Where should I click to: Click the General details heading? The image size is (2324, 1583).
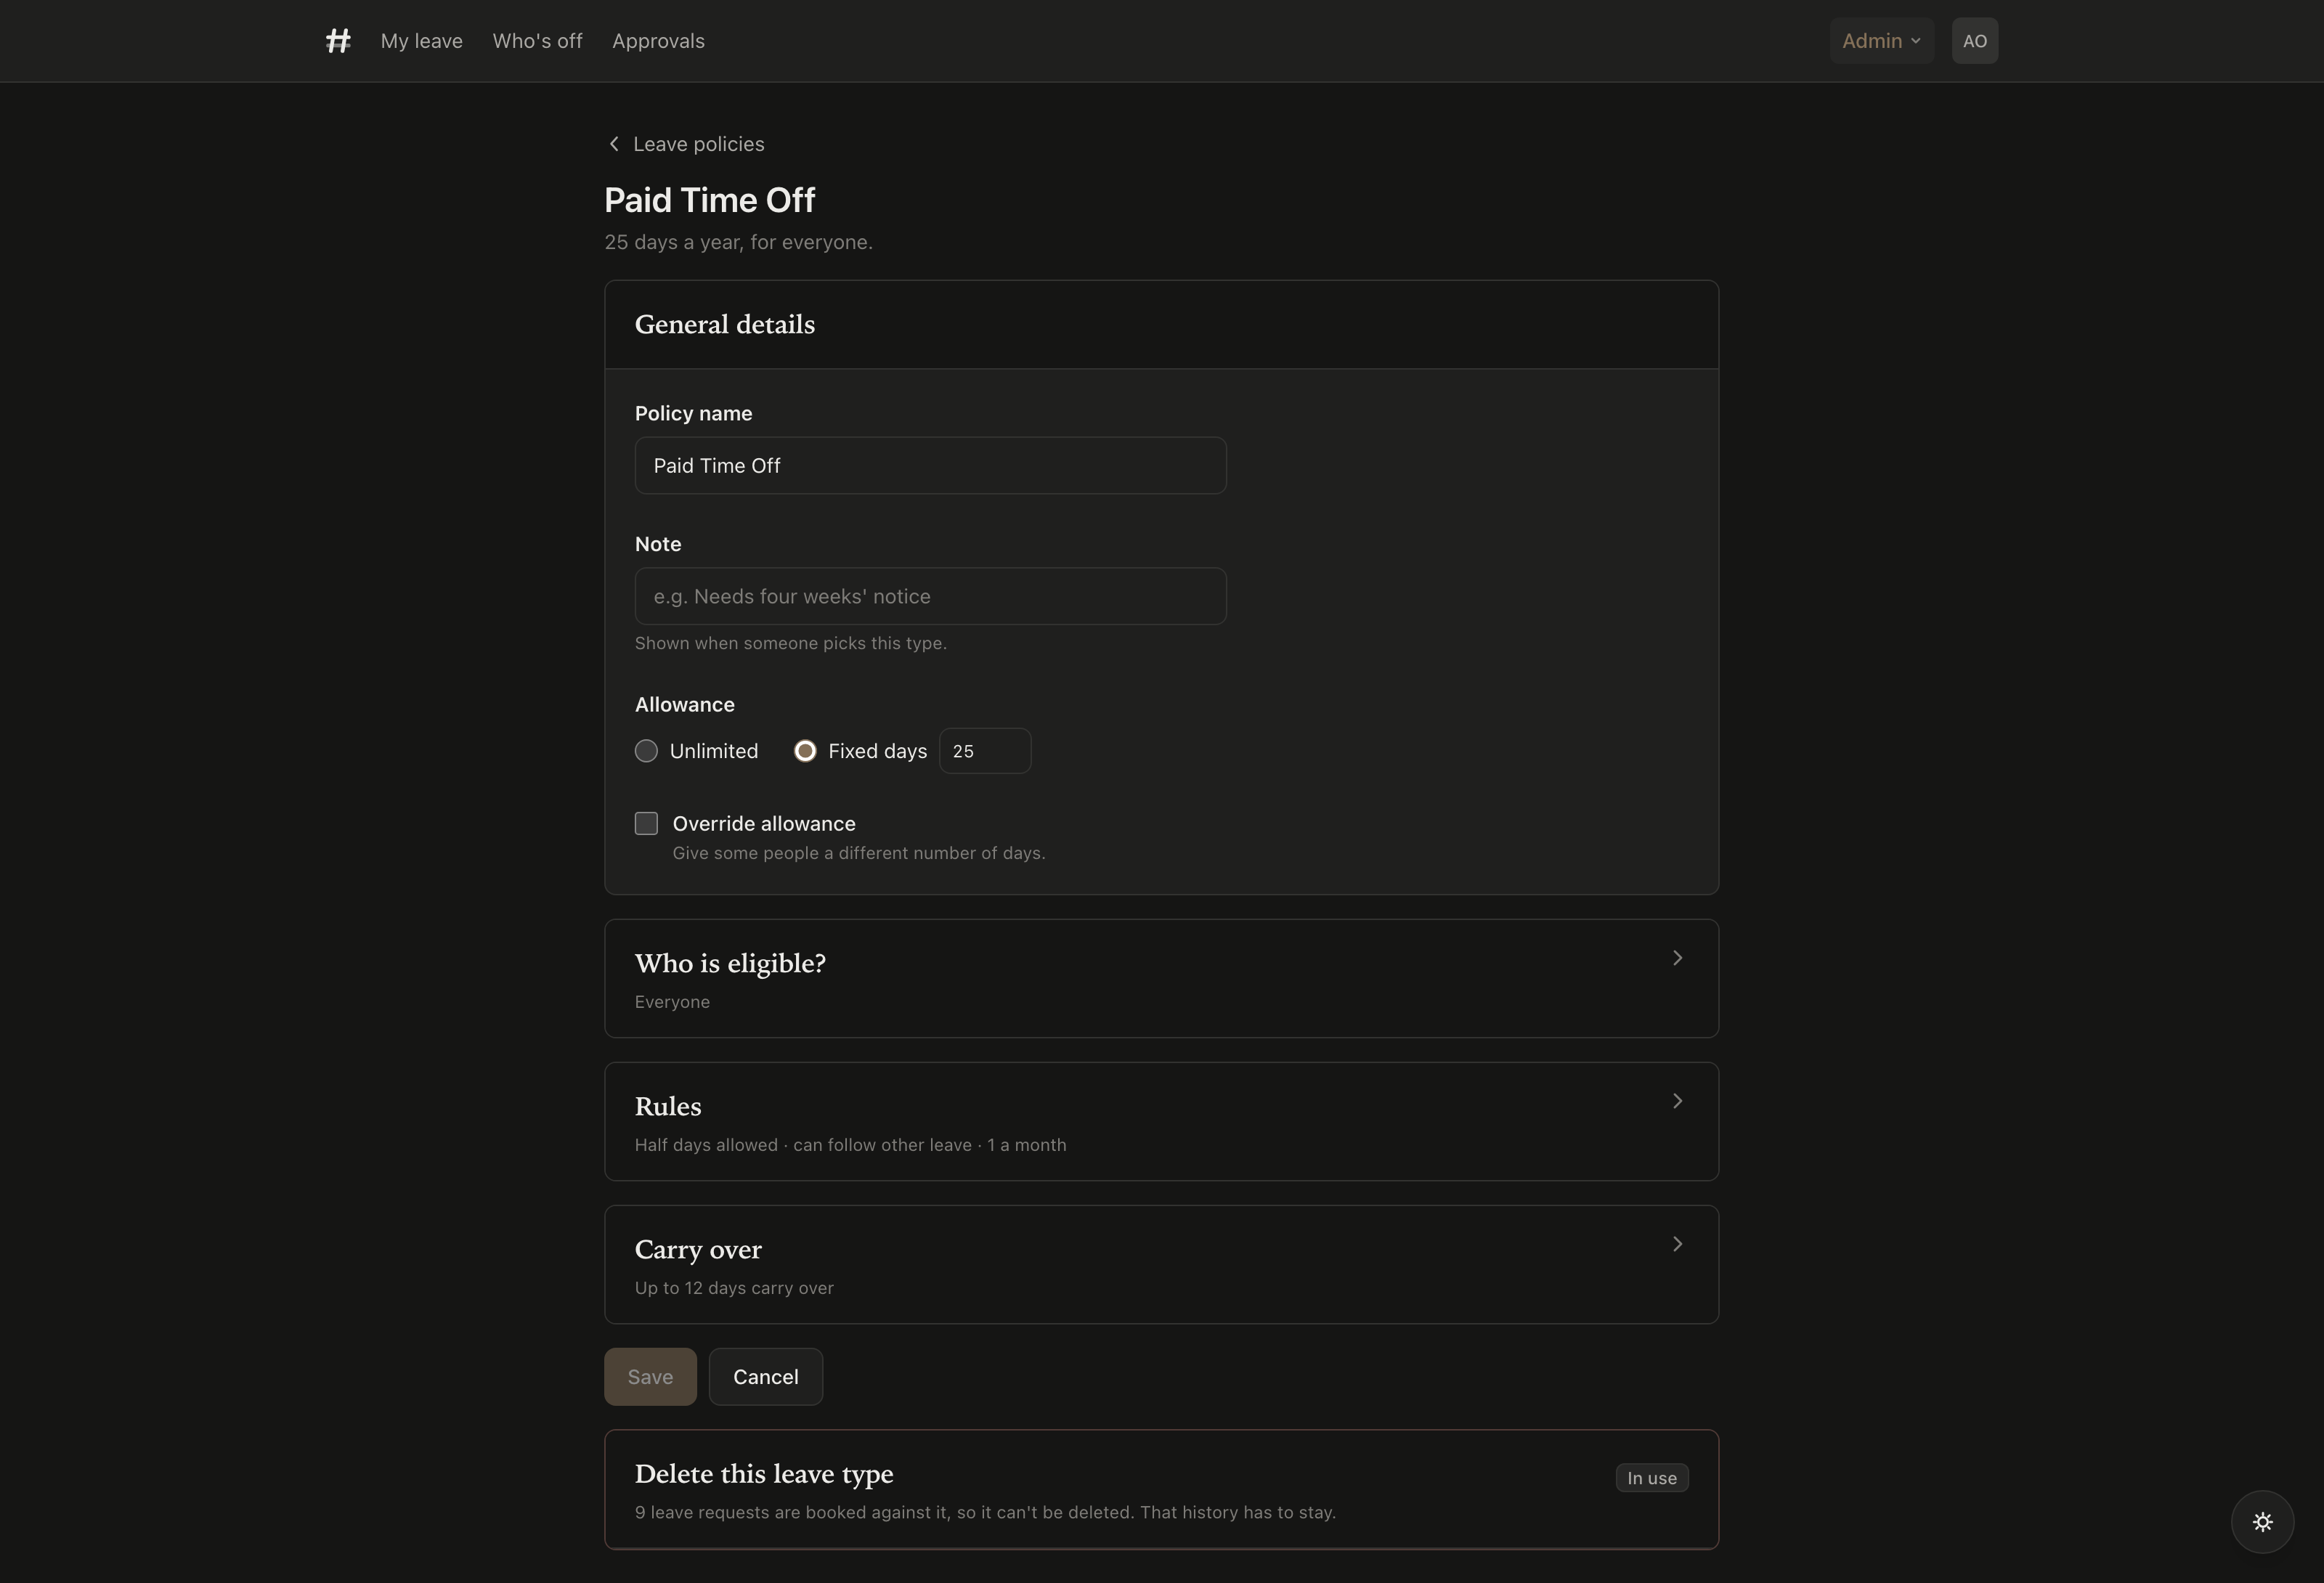pos(724,325)
